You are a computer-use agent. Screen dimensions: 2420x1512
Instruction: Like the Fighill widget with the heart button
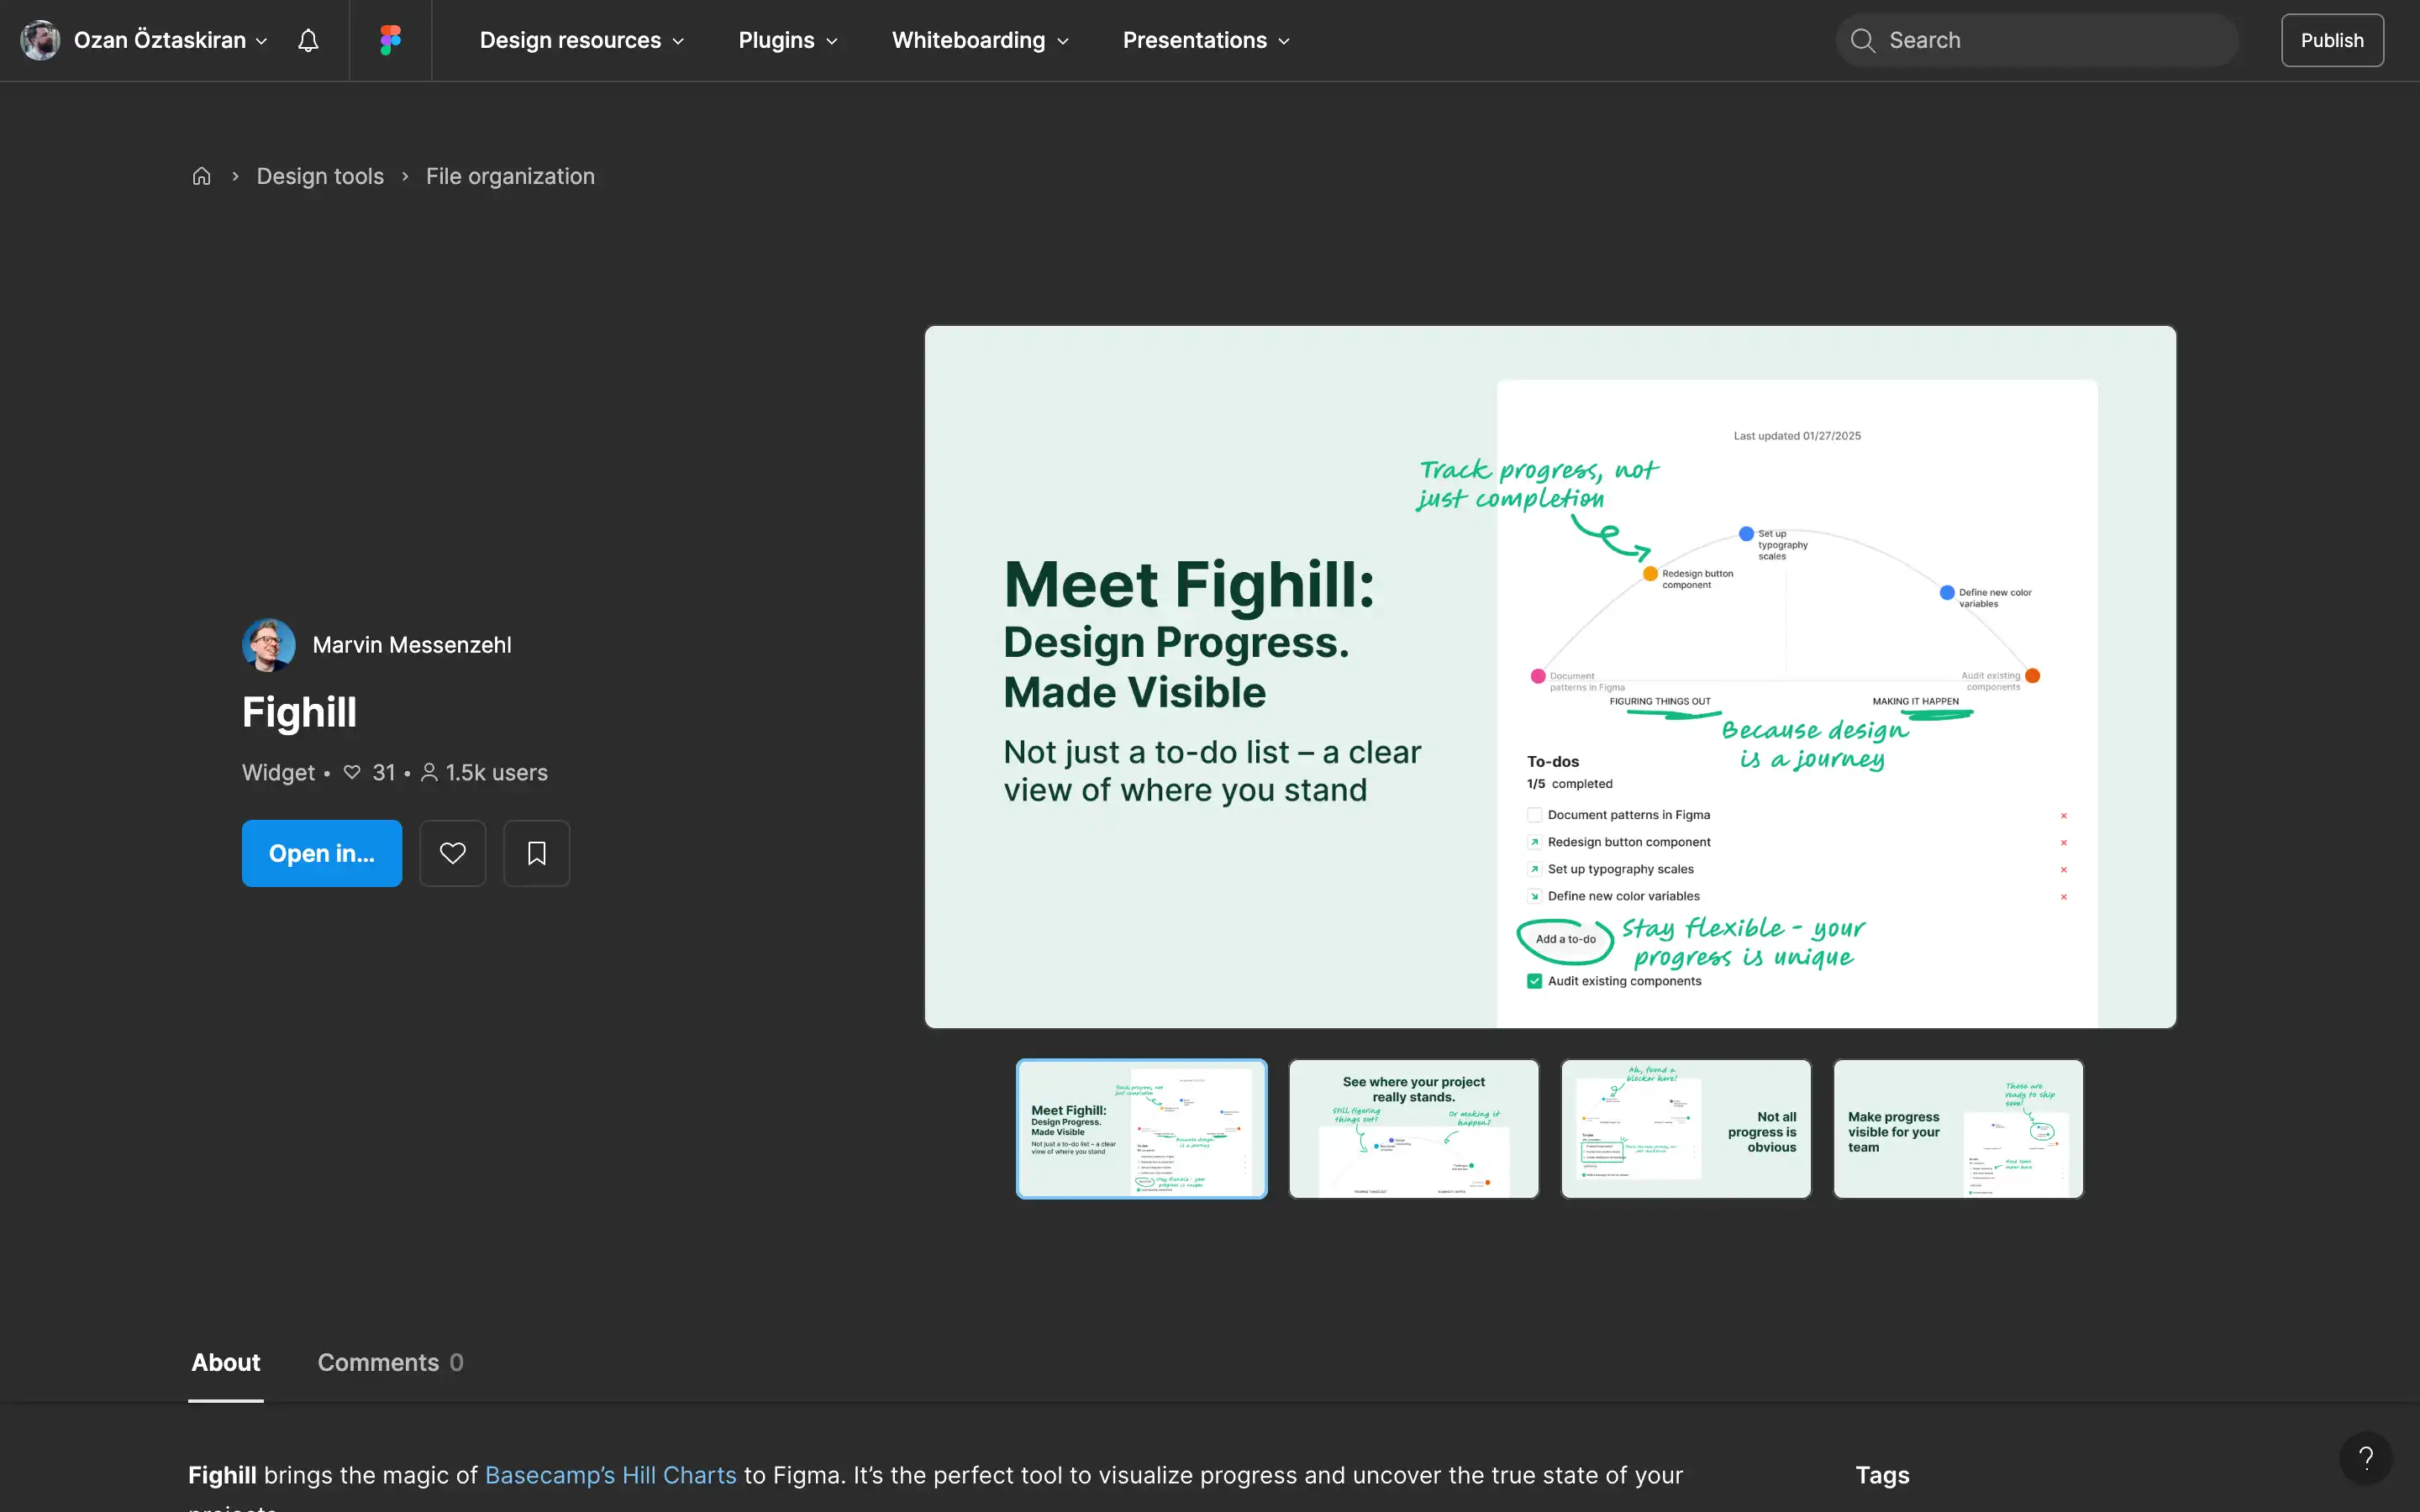tap(452, 853)
